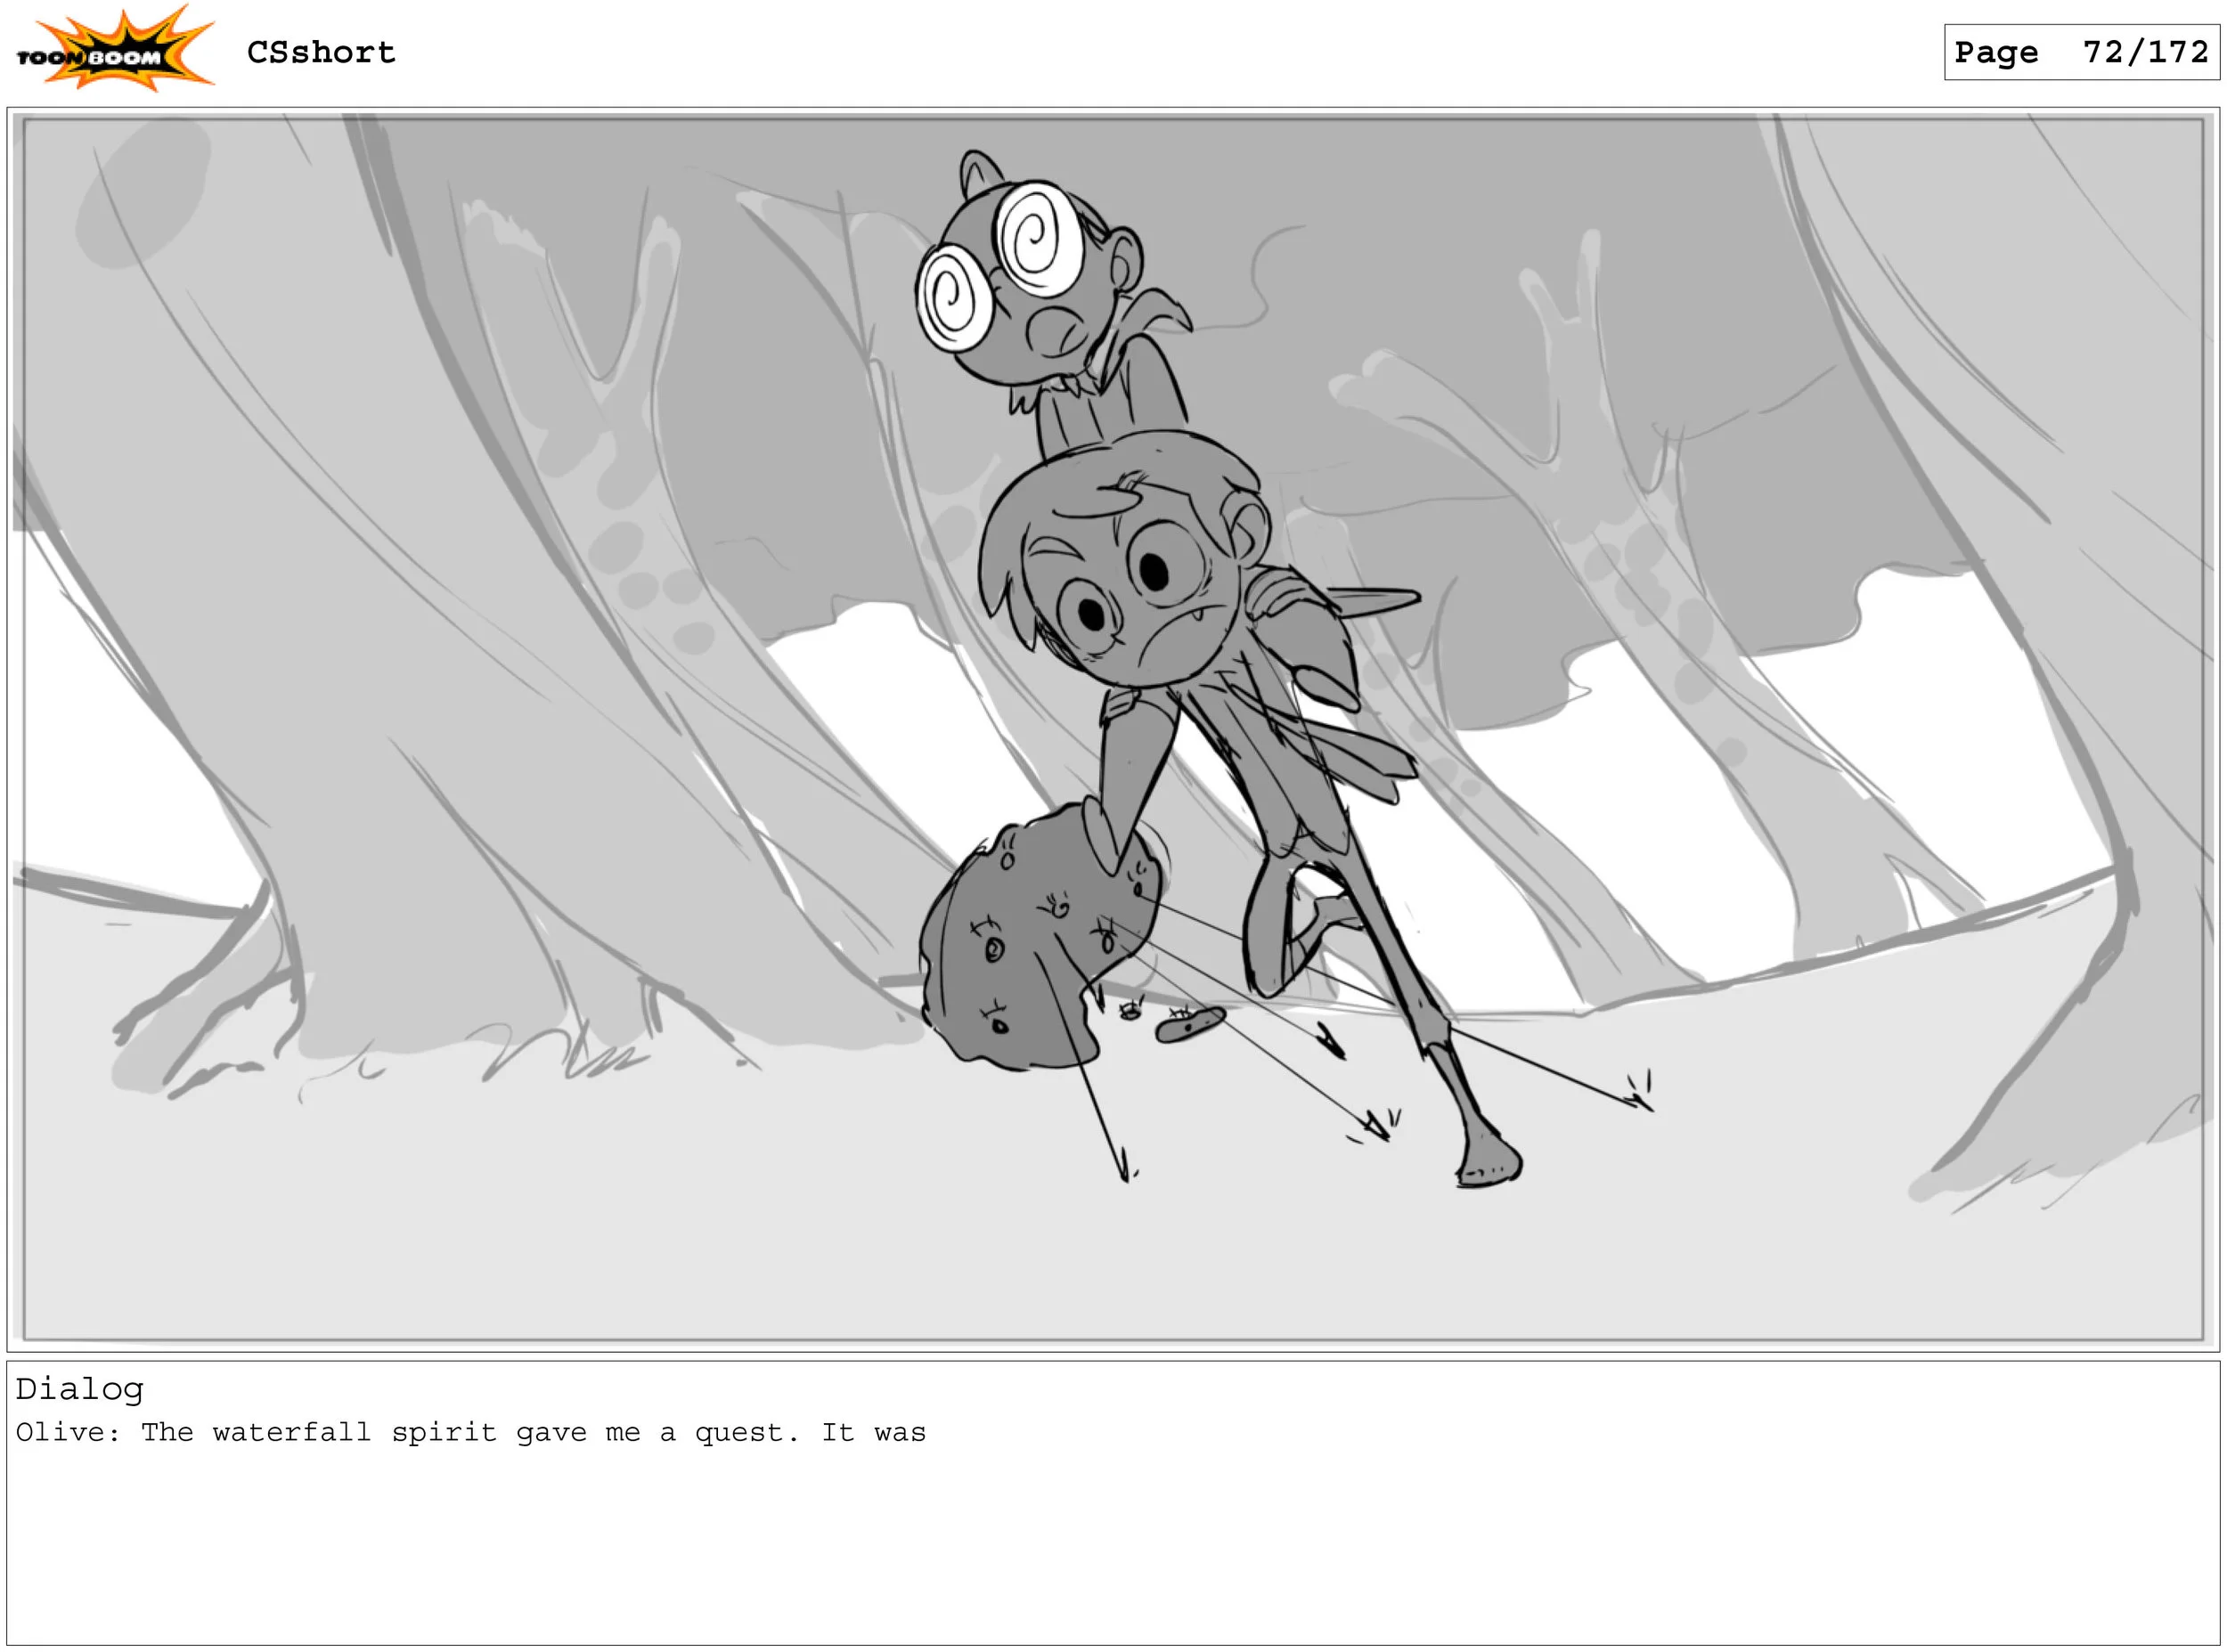The image size is (2227, 1652).
Task: Click the "Dialog" caption heading
Action: pos(80,1388)
